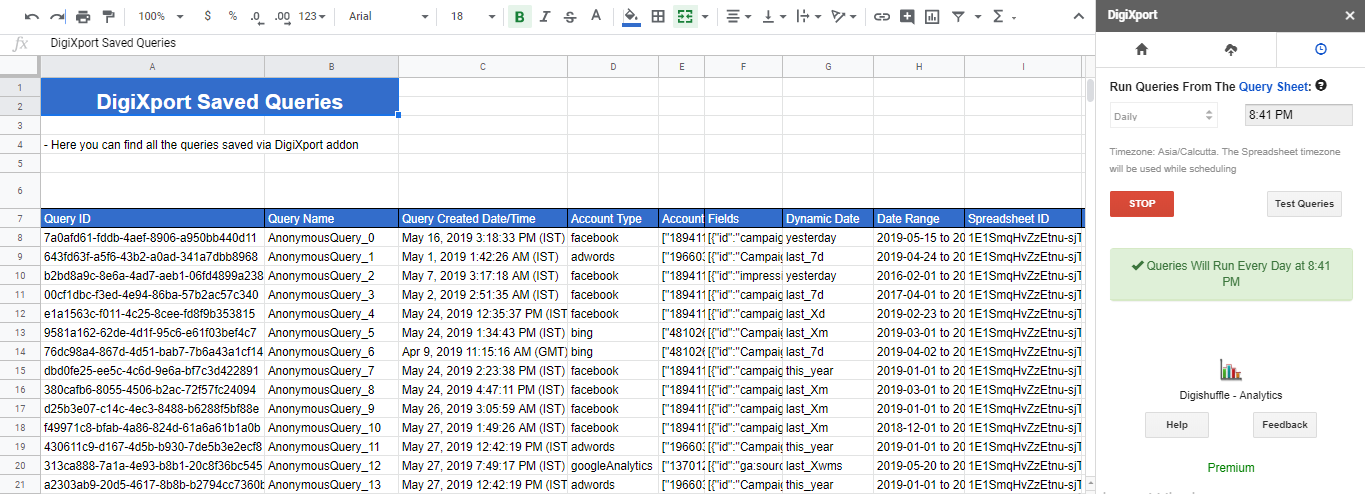Open the Functions sigma menu
Viewport: 1365px width, 494px height.
(1002, 17)
